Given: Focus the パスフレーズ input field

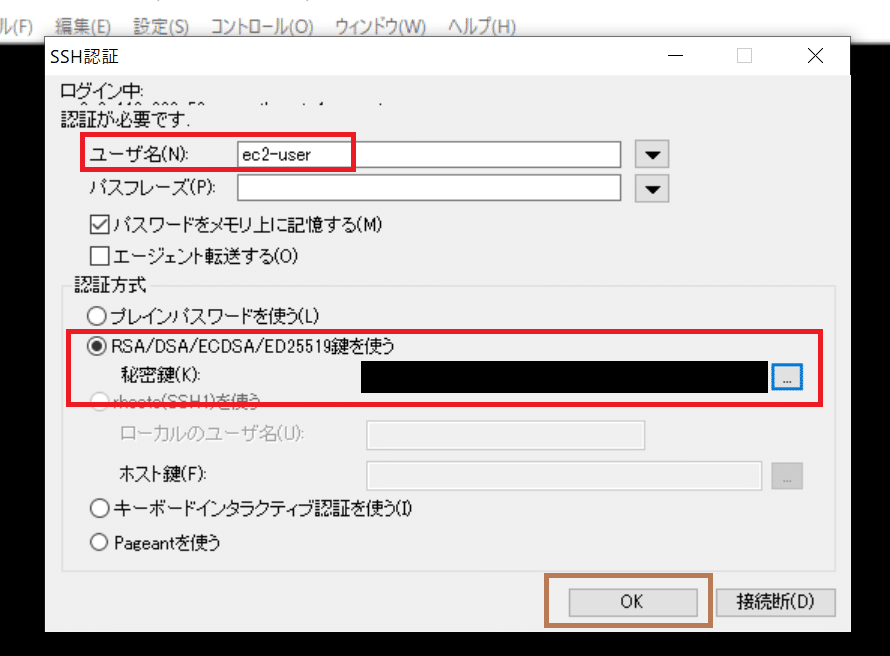Looking at the screenshot, I should 428,188.
